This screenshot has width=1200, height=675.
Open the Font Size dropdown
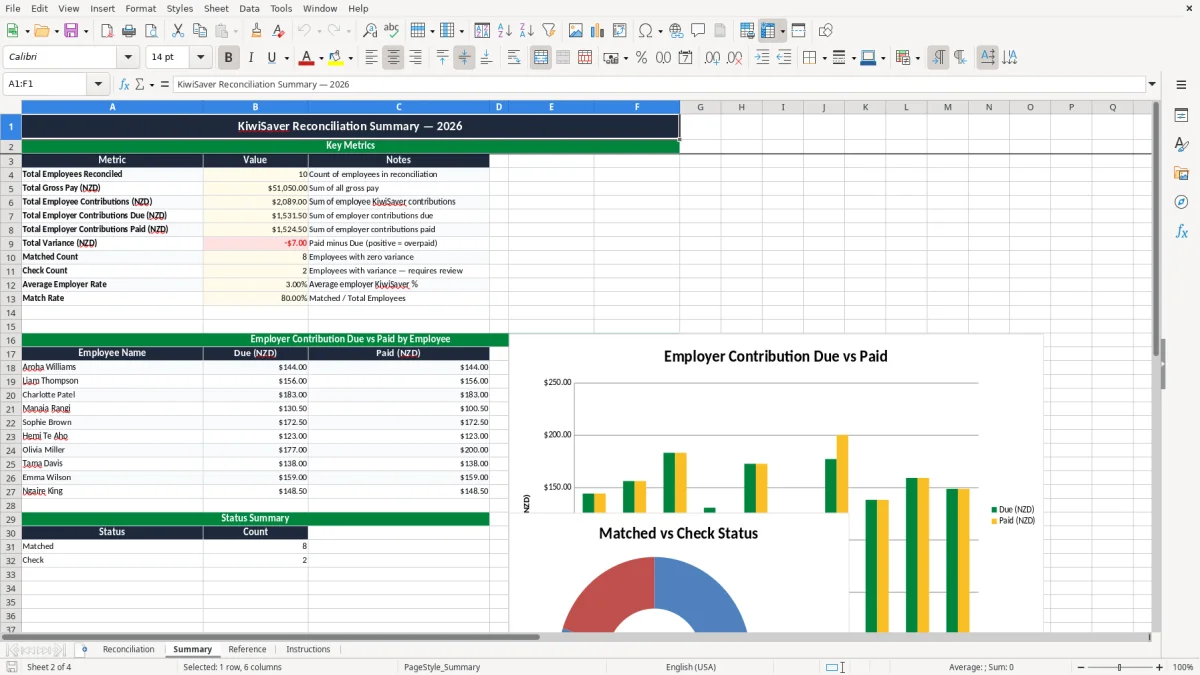point(201,58)
